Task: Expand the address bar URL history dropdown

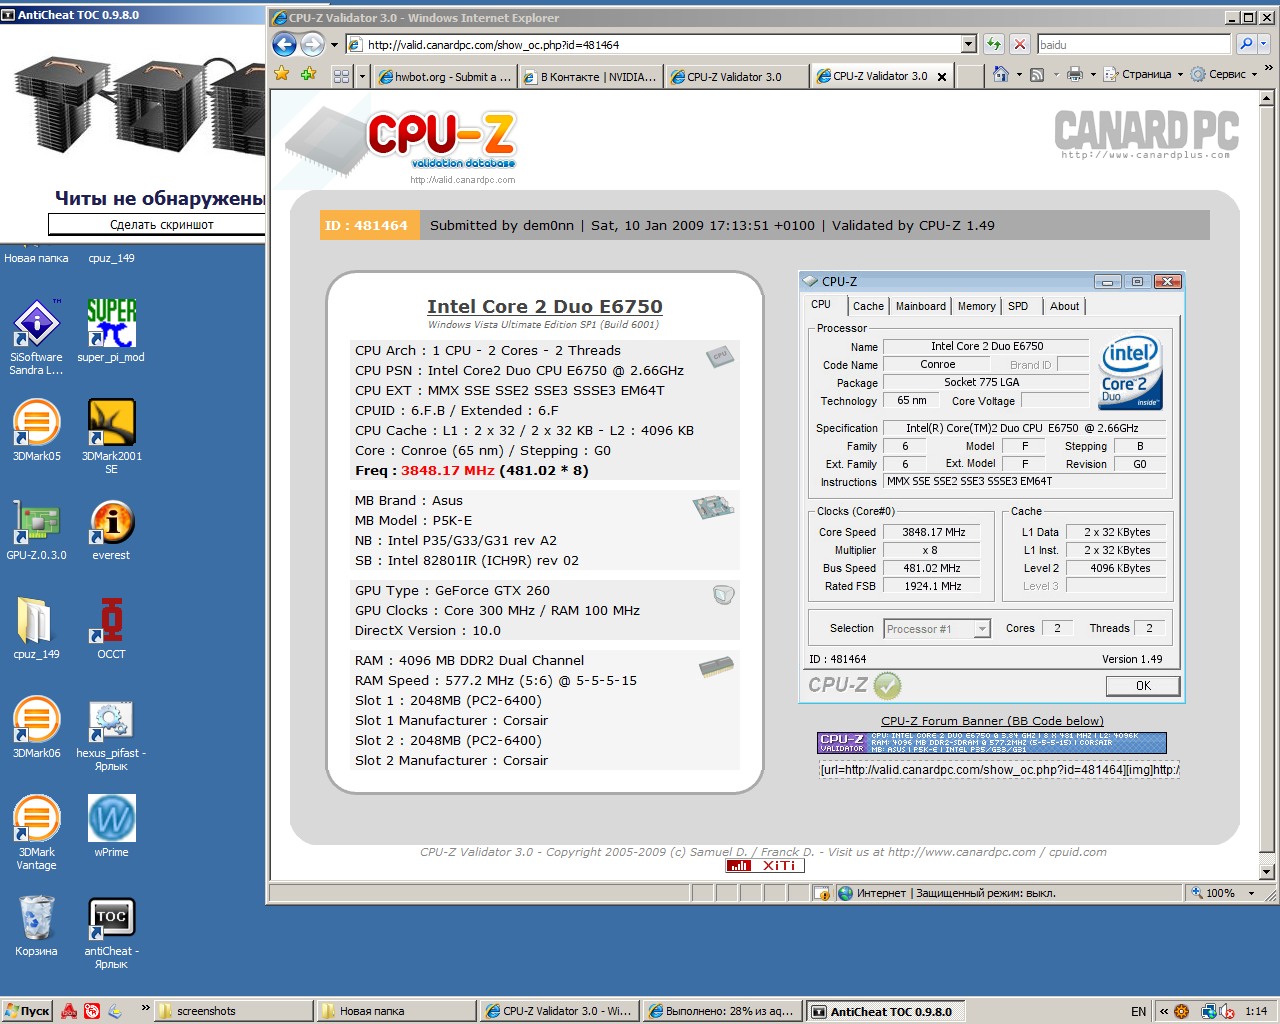Action: [968, 44]
